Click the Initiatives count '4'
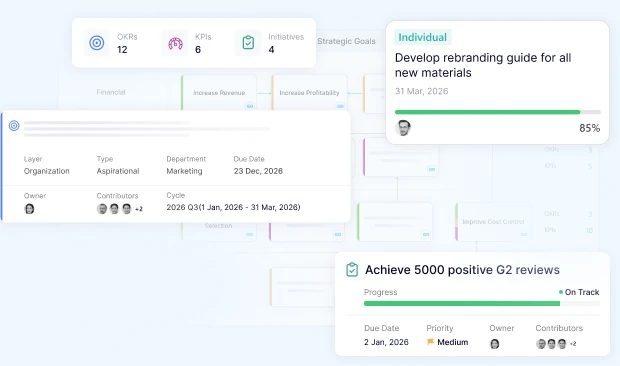The width and height of the screenshot is (620, 366). point(271,49)
